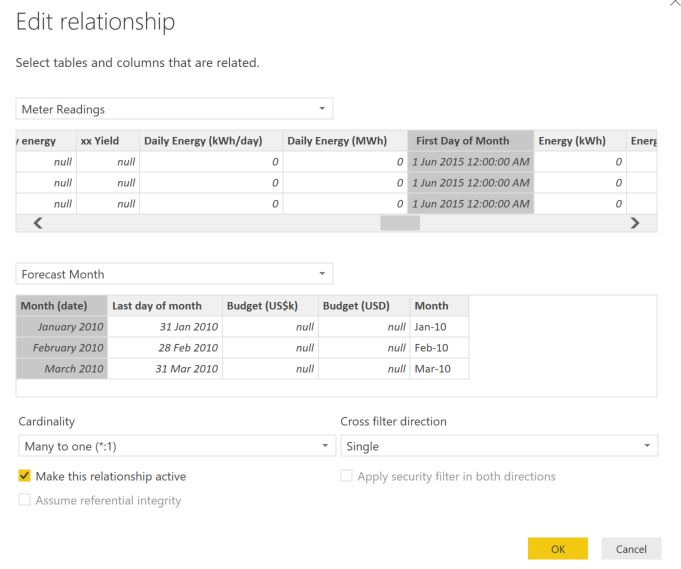Uncheck Make this relationship active

click(24, 476)
